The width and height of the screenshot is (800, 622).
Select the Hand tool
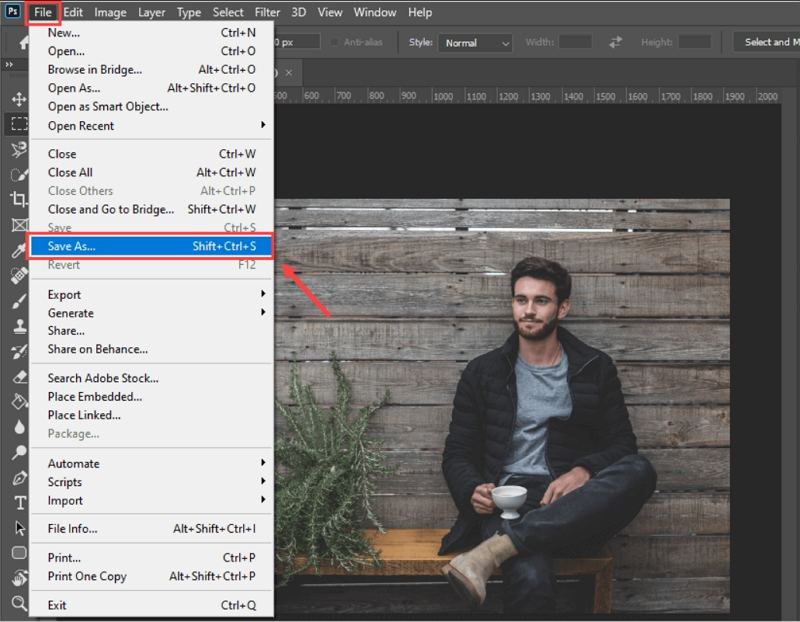(18, 578)
